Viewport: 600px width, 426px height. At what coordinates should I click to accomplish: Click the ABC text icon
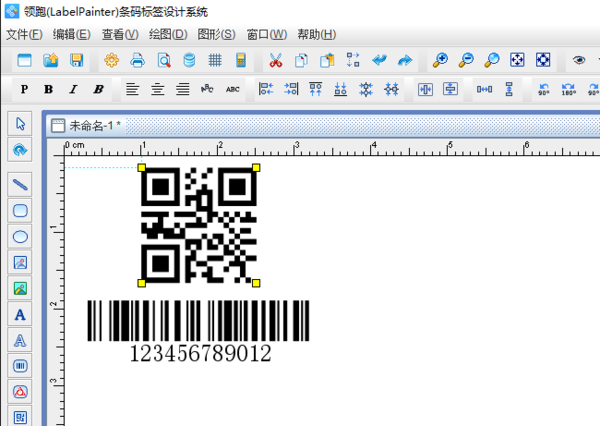click(x=232, y=89)
